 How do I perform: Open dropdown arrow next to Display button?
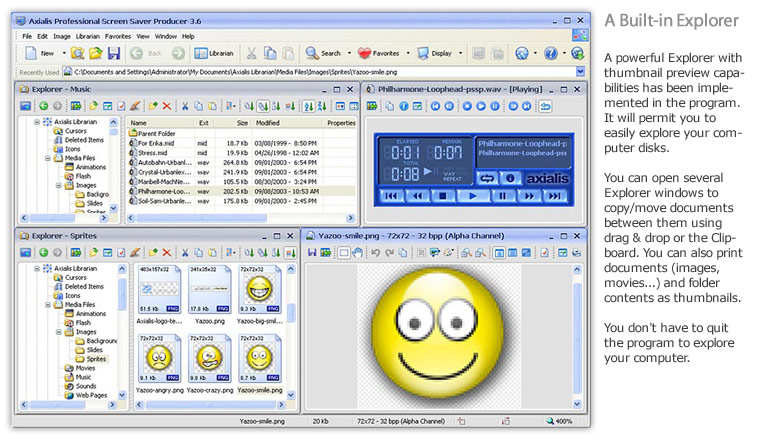point(460,53)
